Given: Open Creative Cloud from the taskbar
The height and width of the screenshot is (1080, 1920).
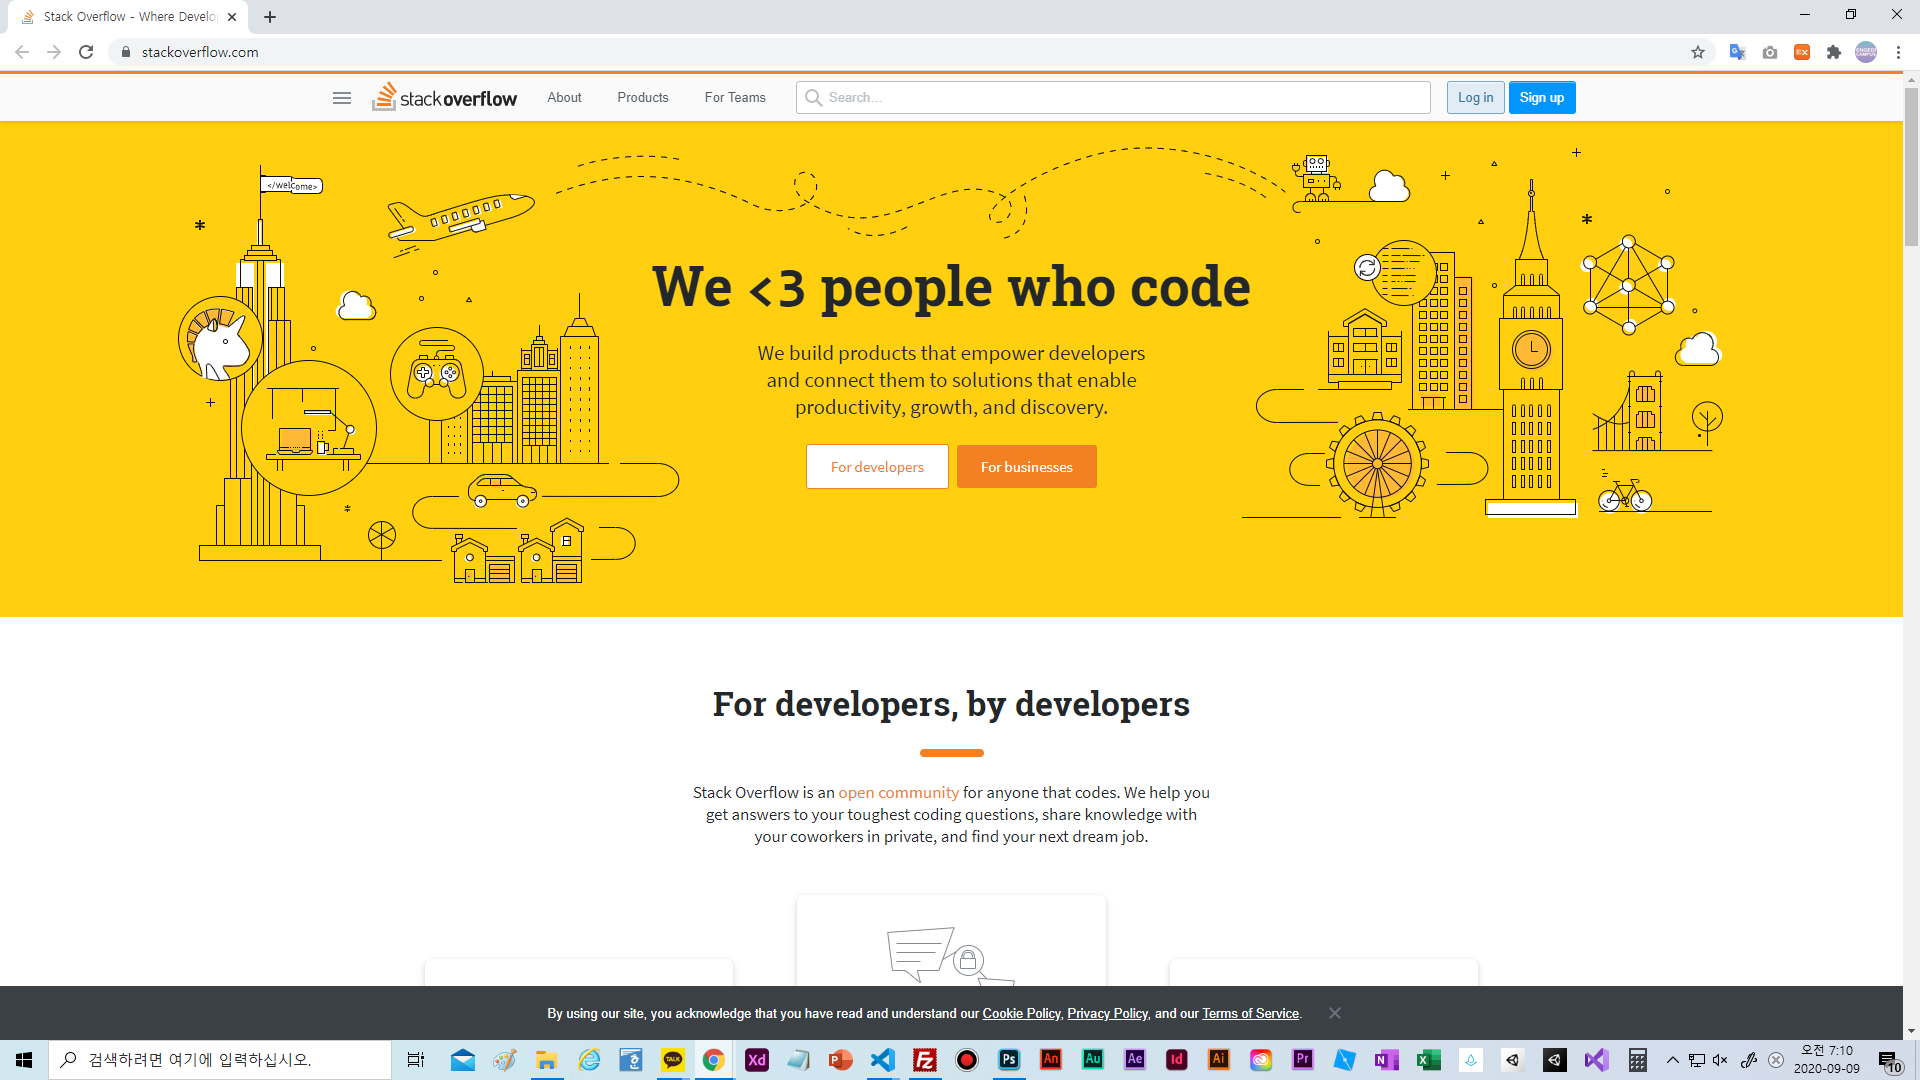Looking at the screenshot, I should [x=1261, y=1060].
